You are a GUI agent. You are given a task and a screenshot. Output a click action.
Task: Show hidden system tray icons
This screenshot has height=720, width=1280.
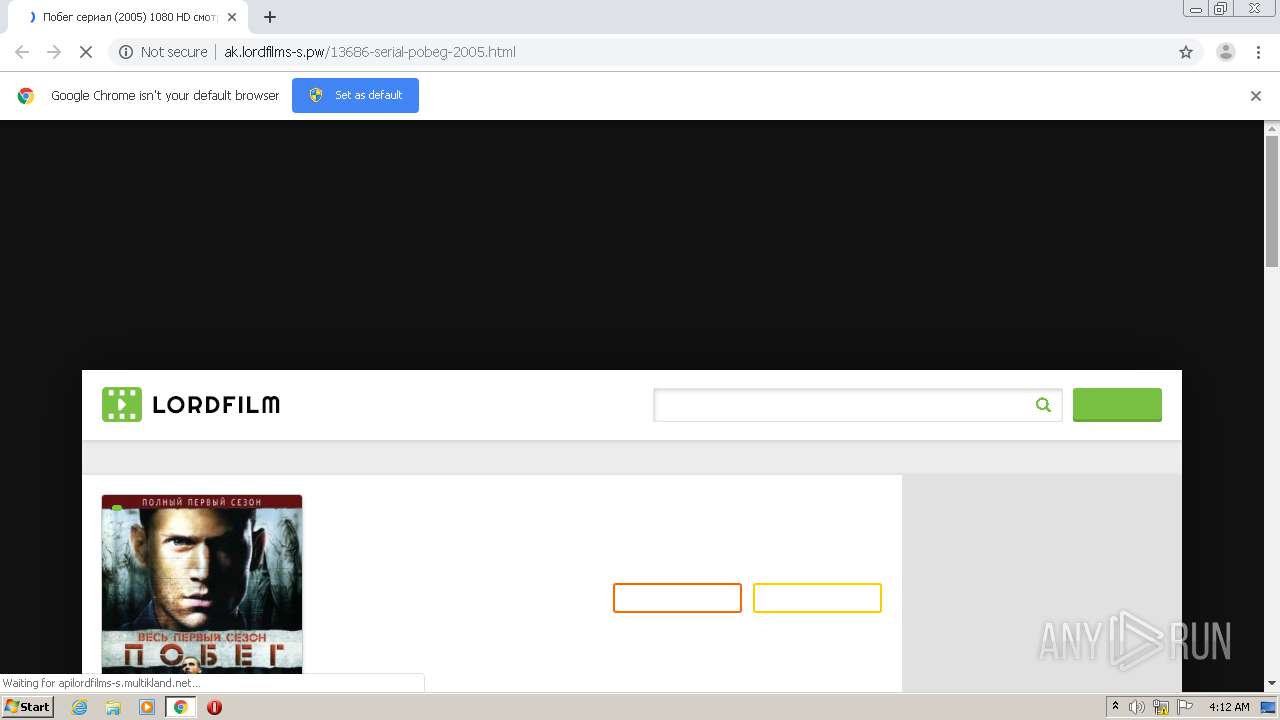[x=1116, y=707]
